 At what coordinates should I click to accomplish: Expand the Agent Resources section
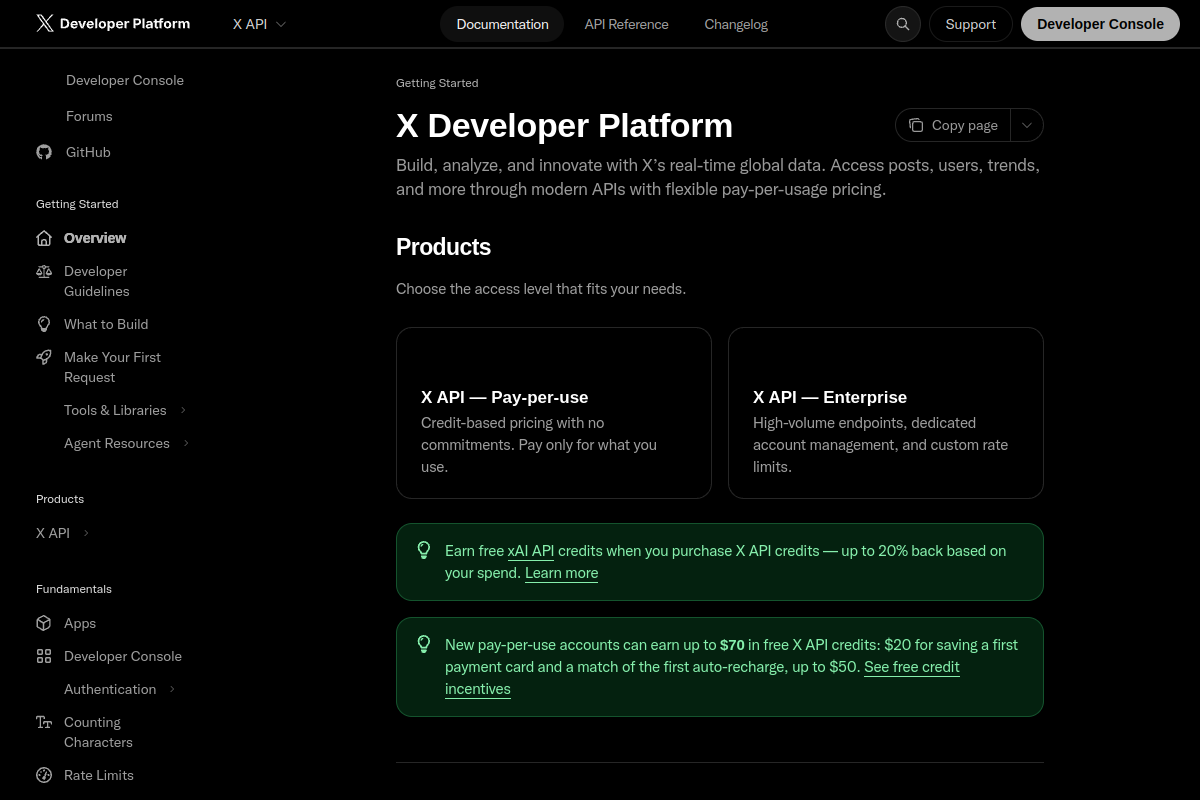click(x=186, y=443)
